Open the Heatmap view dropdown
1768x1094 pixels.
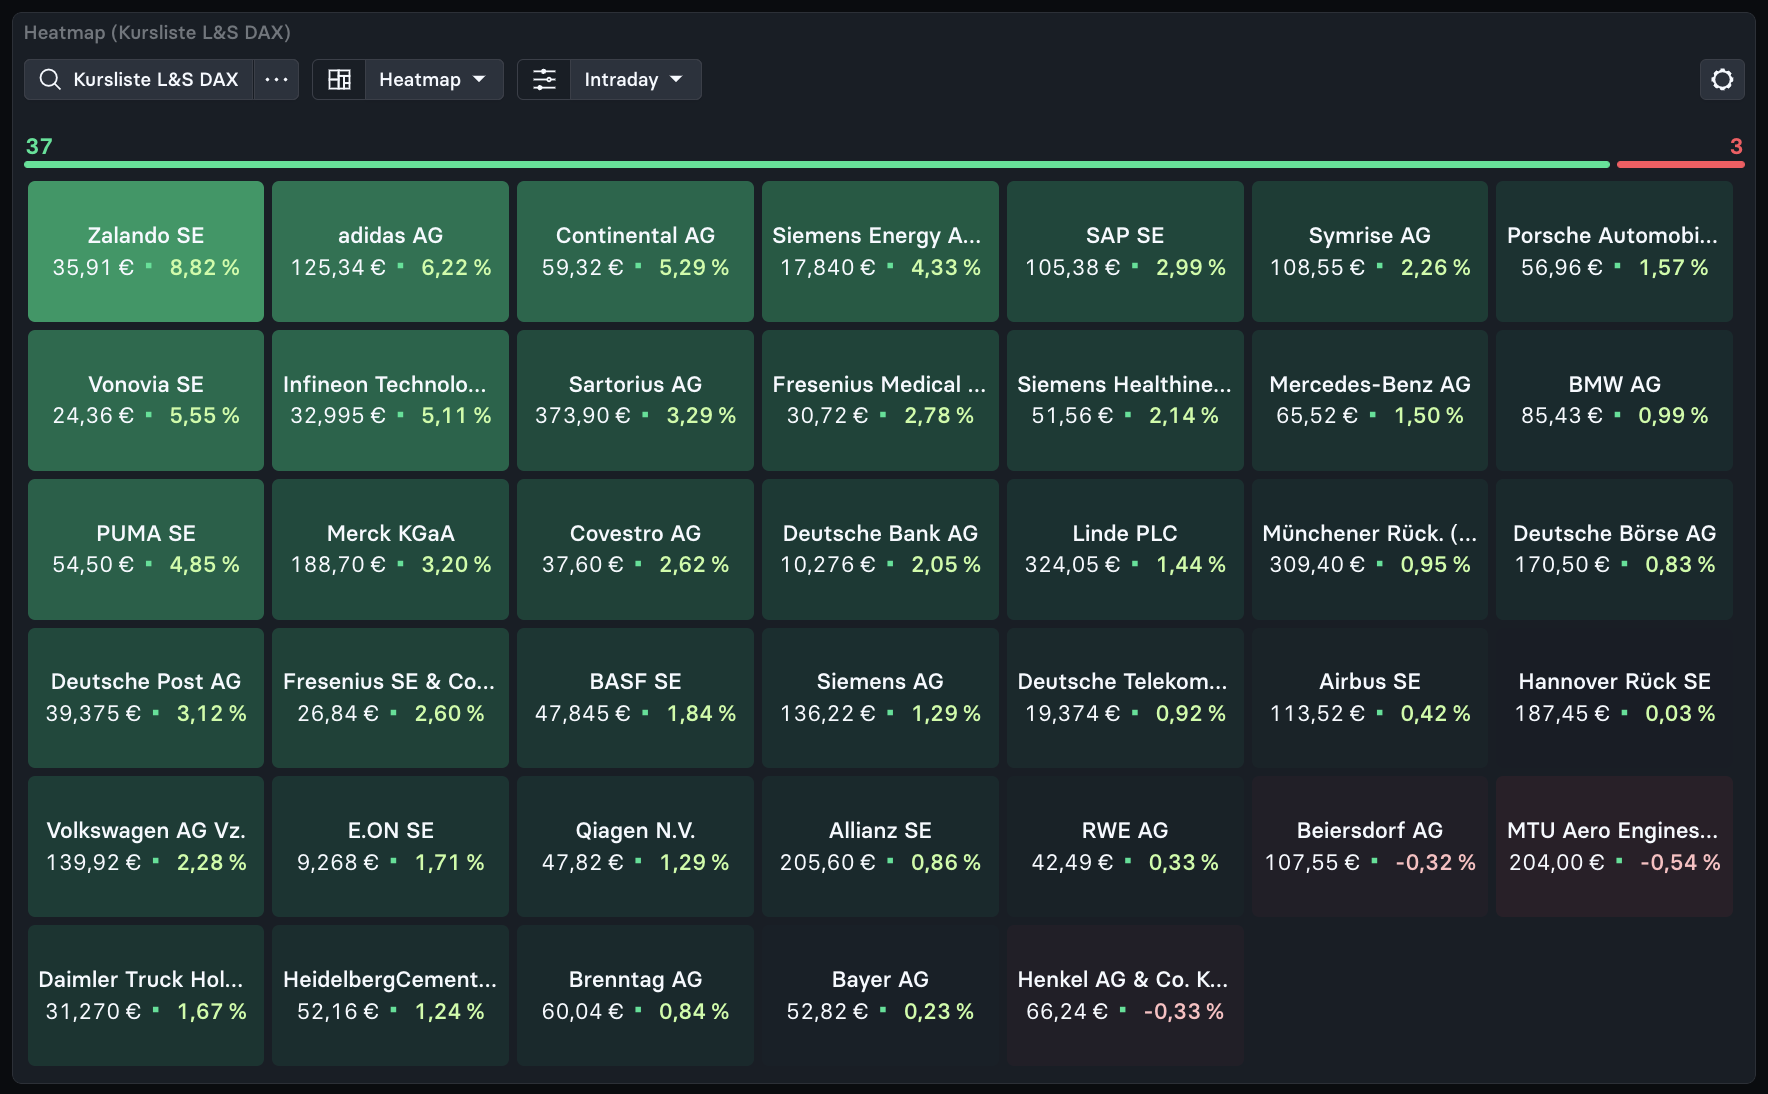point(433,79)
